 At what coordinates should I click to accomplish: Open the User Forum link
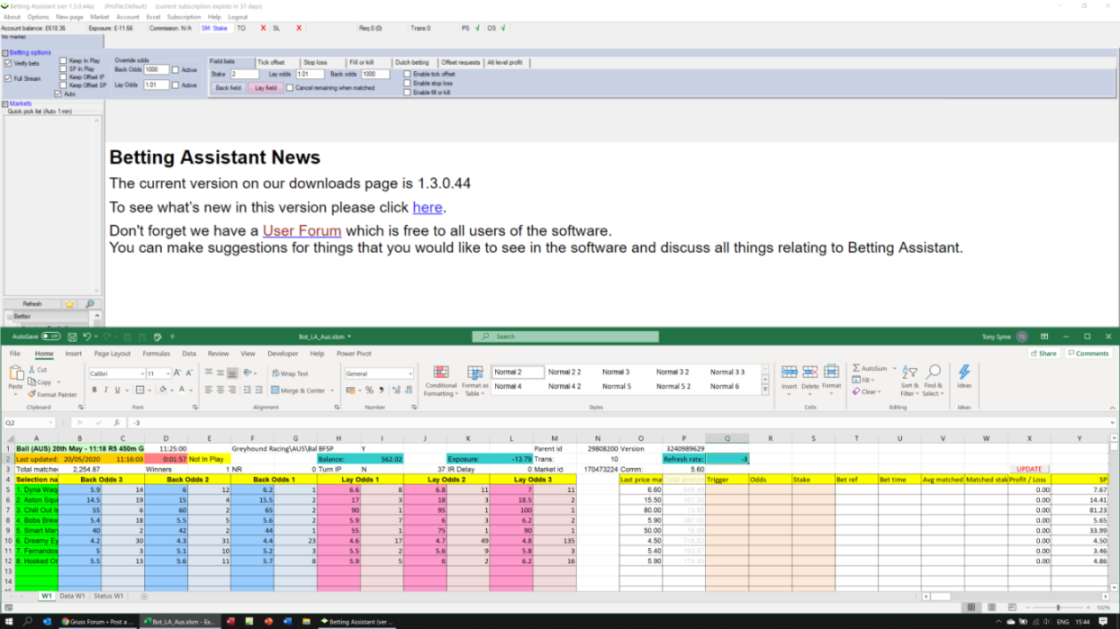coord(302,231)
